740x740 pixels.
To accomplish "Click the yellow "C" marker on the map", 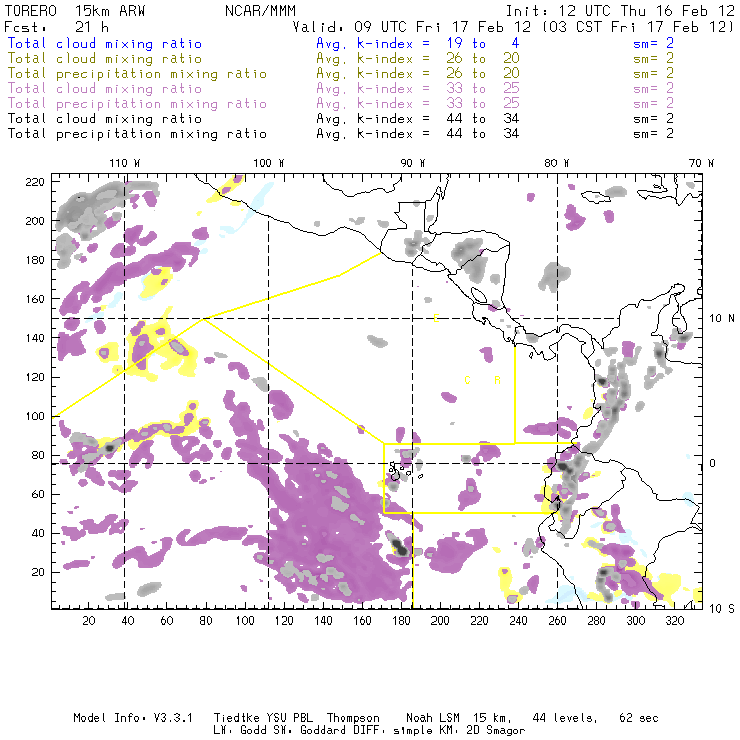I will point(467,380).
